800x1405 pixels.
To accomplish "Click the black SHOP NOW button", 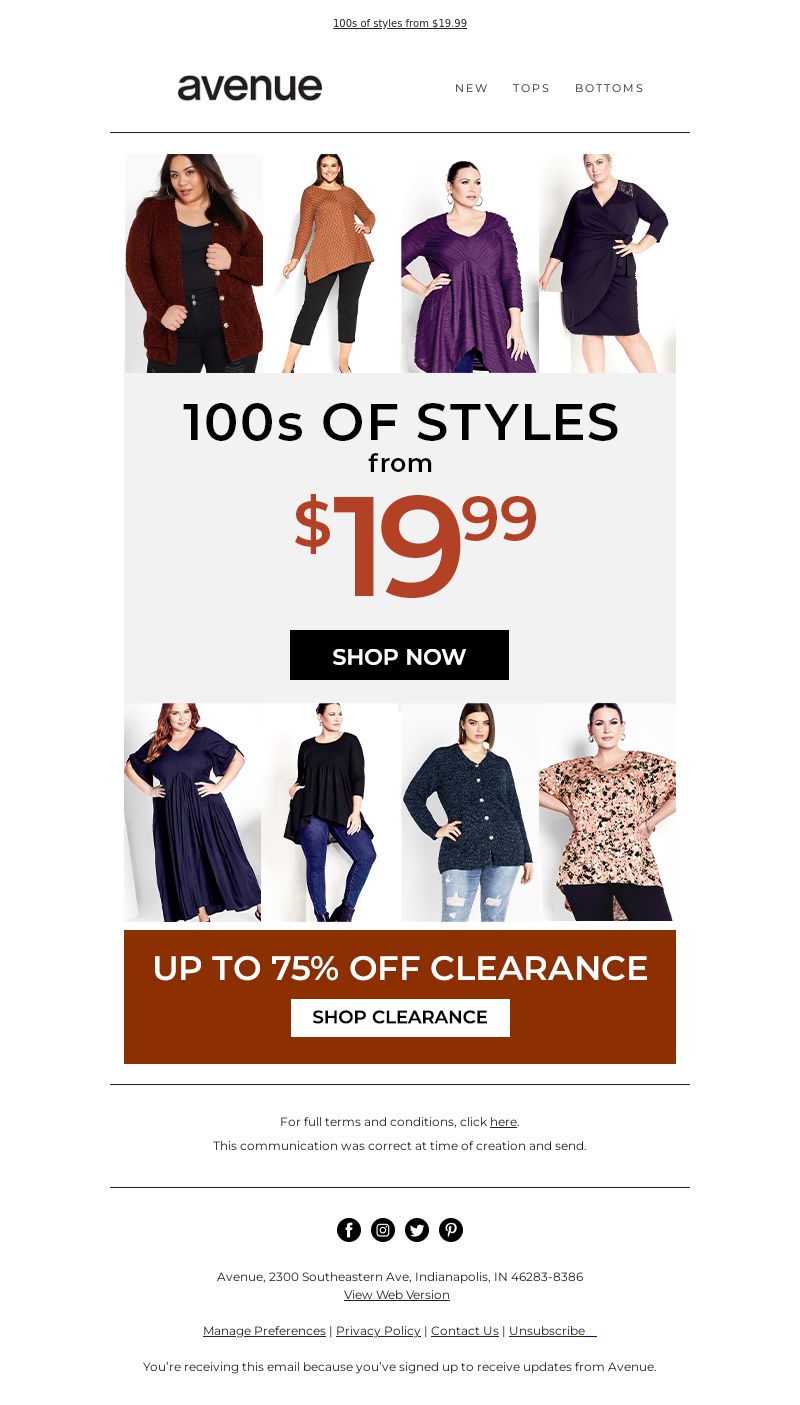I will point(399,655).
